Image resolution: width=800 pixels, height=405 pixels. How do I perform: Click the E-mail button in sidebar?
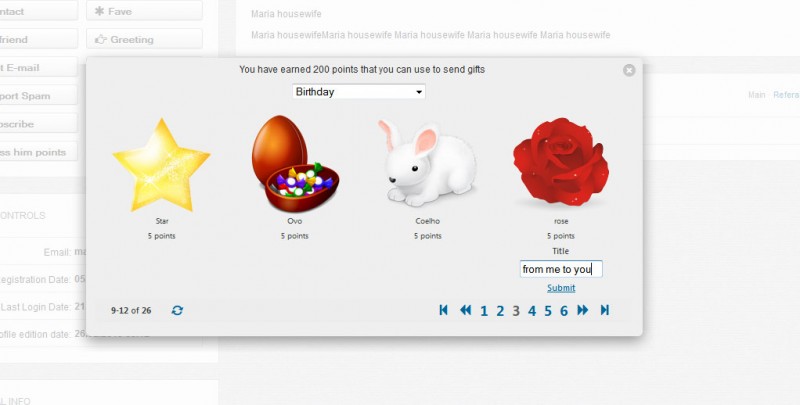(38, 67)
